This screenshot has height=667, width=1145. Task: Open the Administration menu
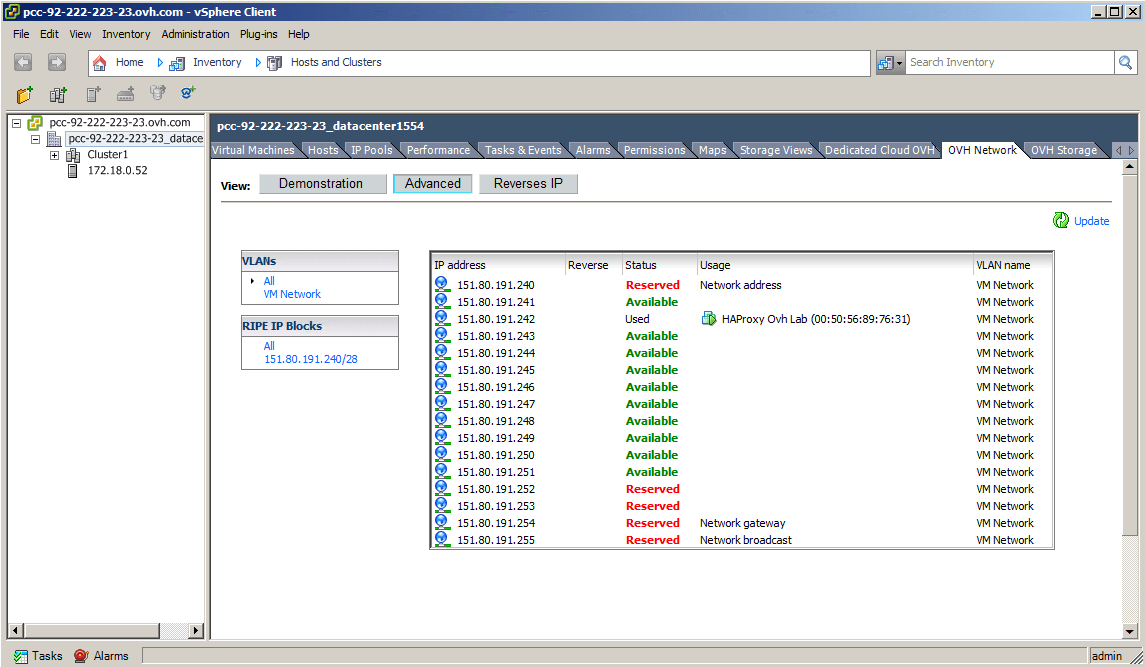click(x=195, y=34)
